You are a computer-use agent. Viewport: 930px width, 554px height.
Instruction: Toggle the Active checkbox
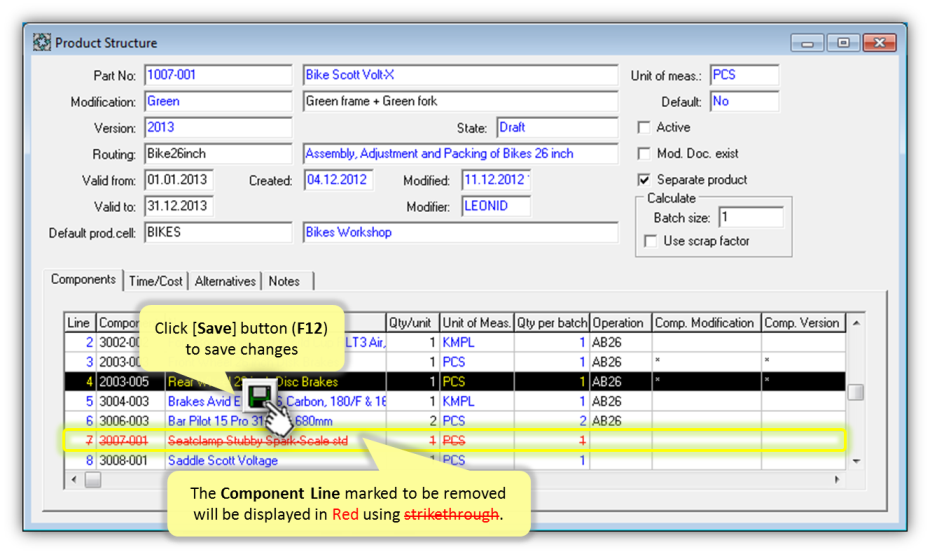pos(644,128)
